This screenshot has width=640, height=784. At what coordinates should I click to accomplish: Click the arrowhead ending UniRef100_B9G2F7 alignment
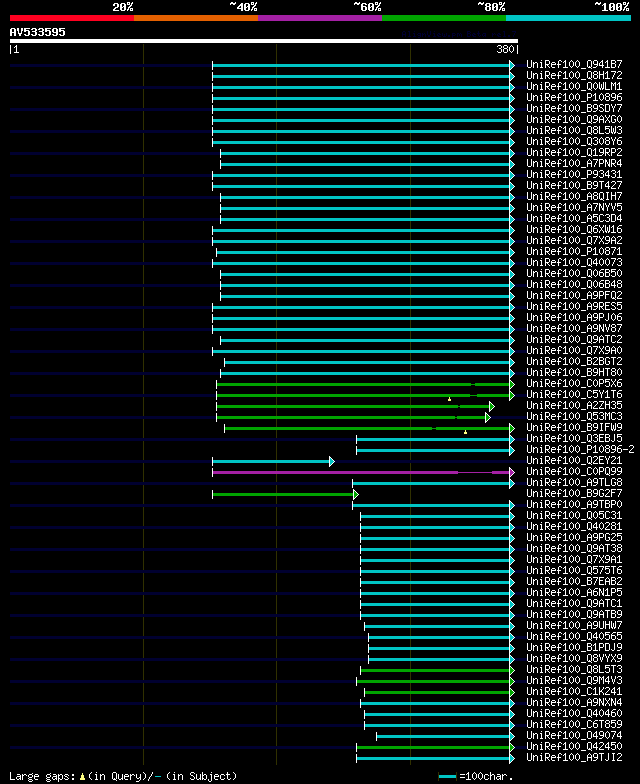(x=356, y=494)
